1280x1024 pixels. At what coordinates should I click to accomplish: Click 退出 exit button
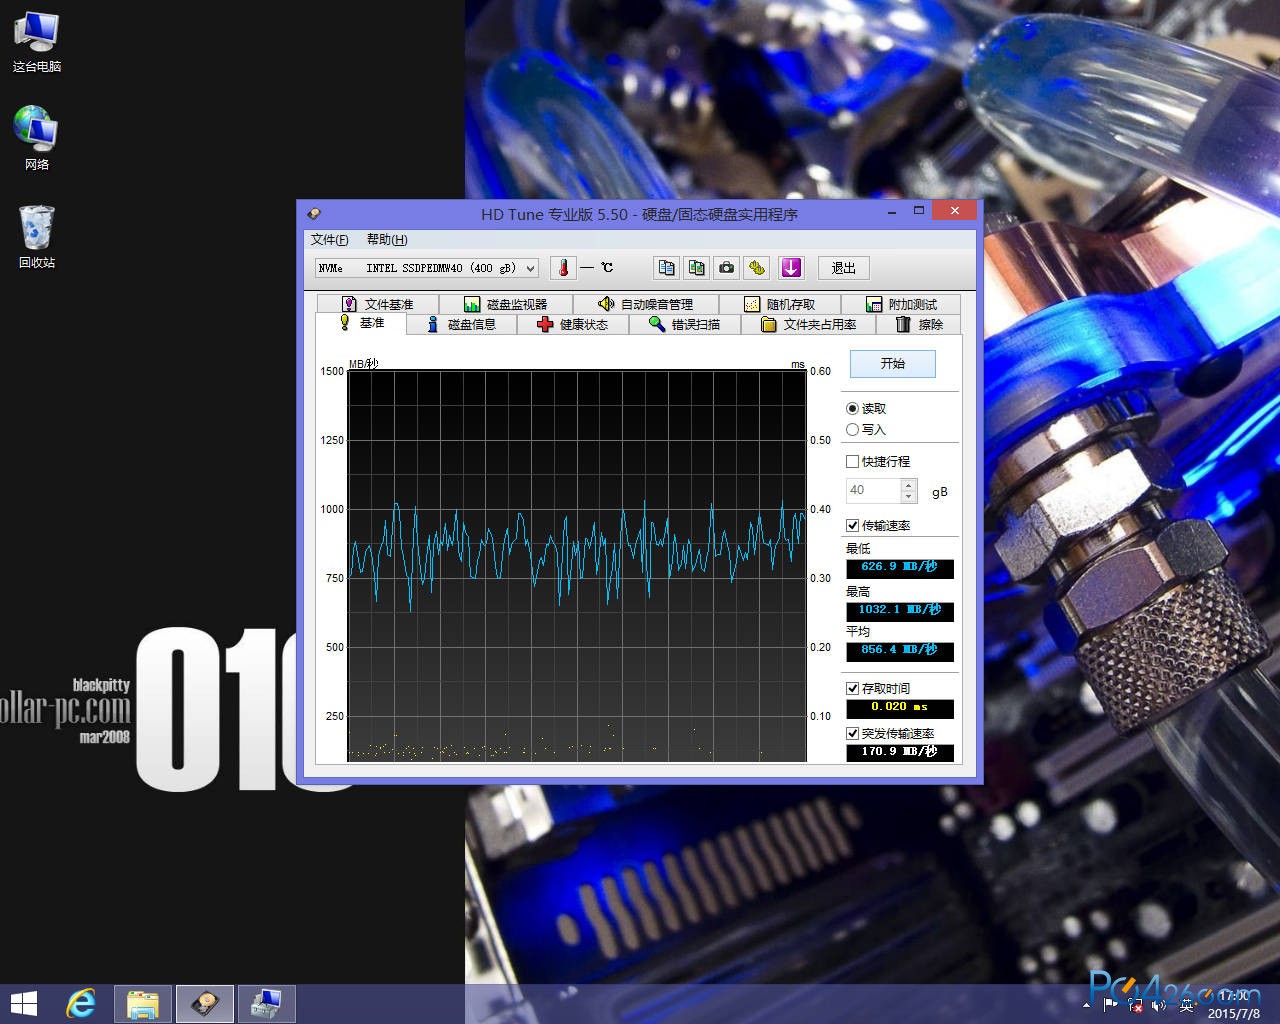pos(843,268)
